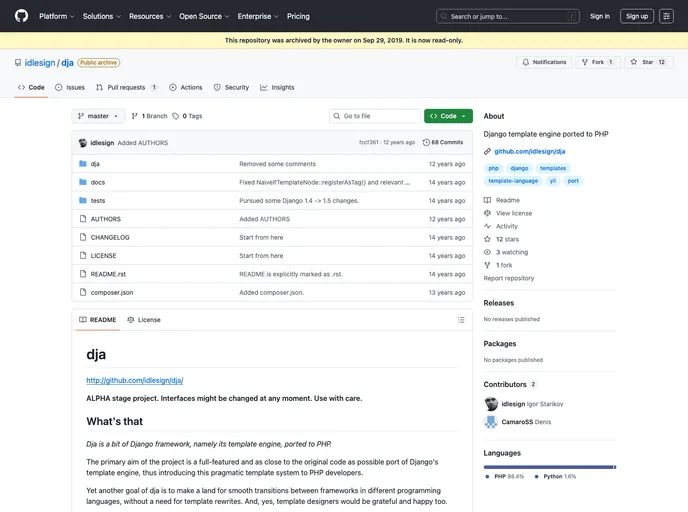Open the README outline list icon
Screen dimensions: 688x512
click(x=460, y=320)
